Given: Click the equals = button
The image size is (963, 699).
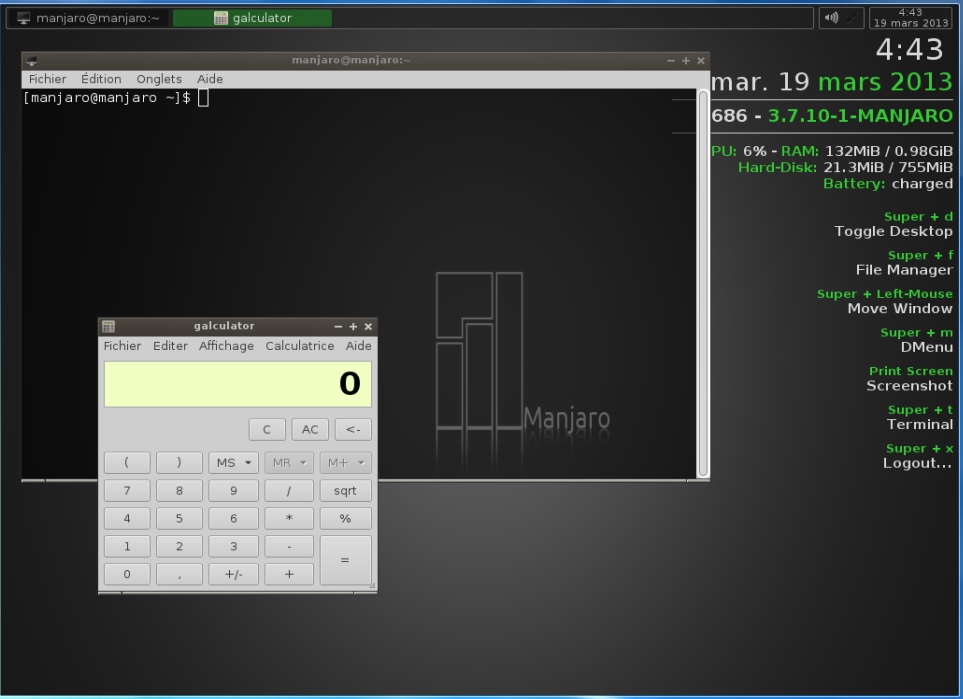Looking at the screenshot, I should pos(345,560).
